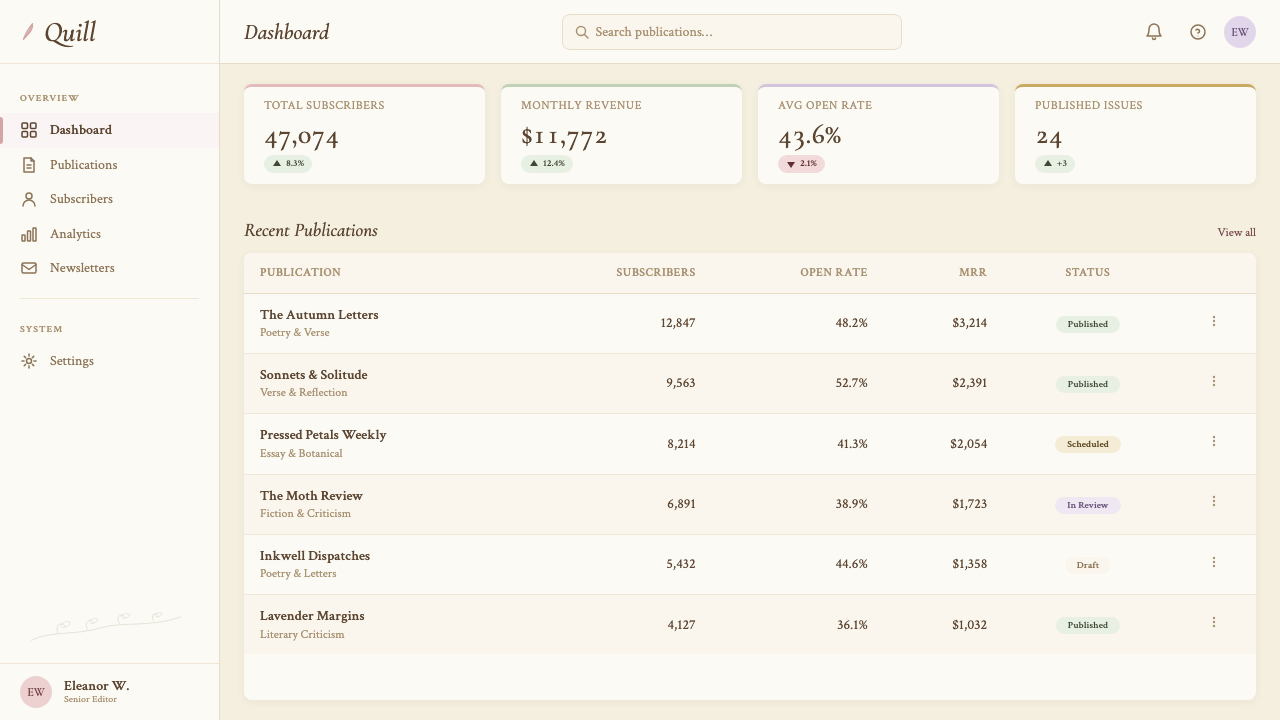Open row menu for Pressed Petals Weekly
This screenshot has width=1280, height=720.
coord(1214,441)
